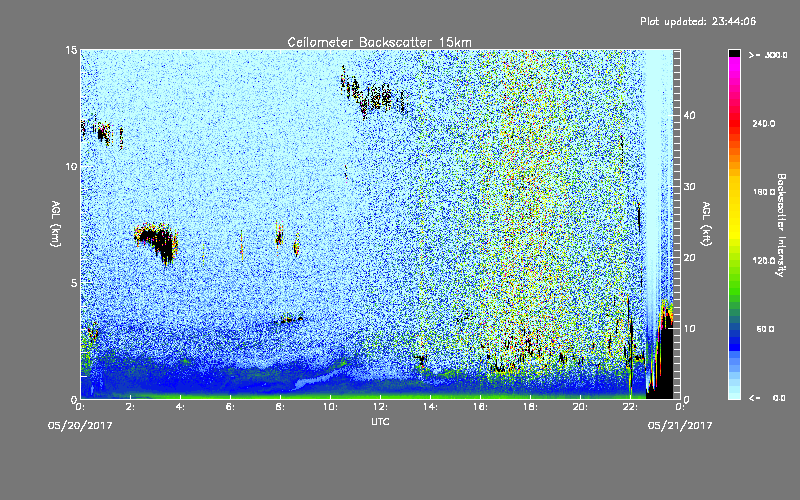Pick the black segment atop the colorbar
This screenshot has width=800, height=500.
[734, 53]
